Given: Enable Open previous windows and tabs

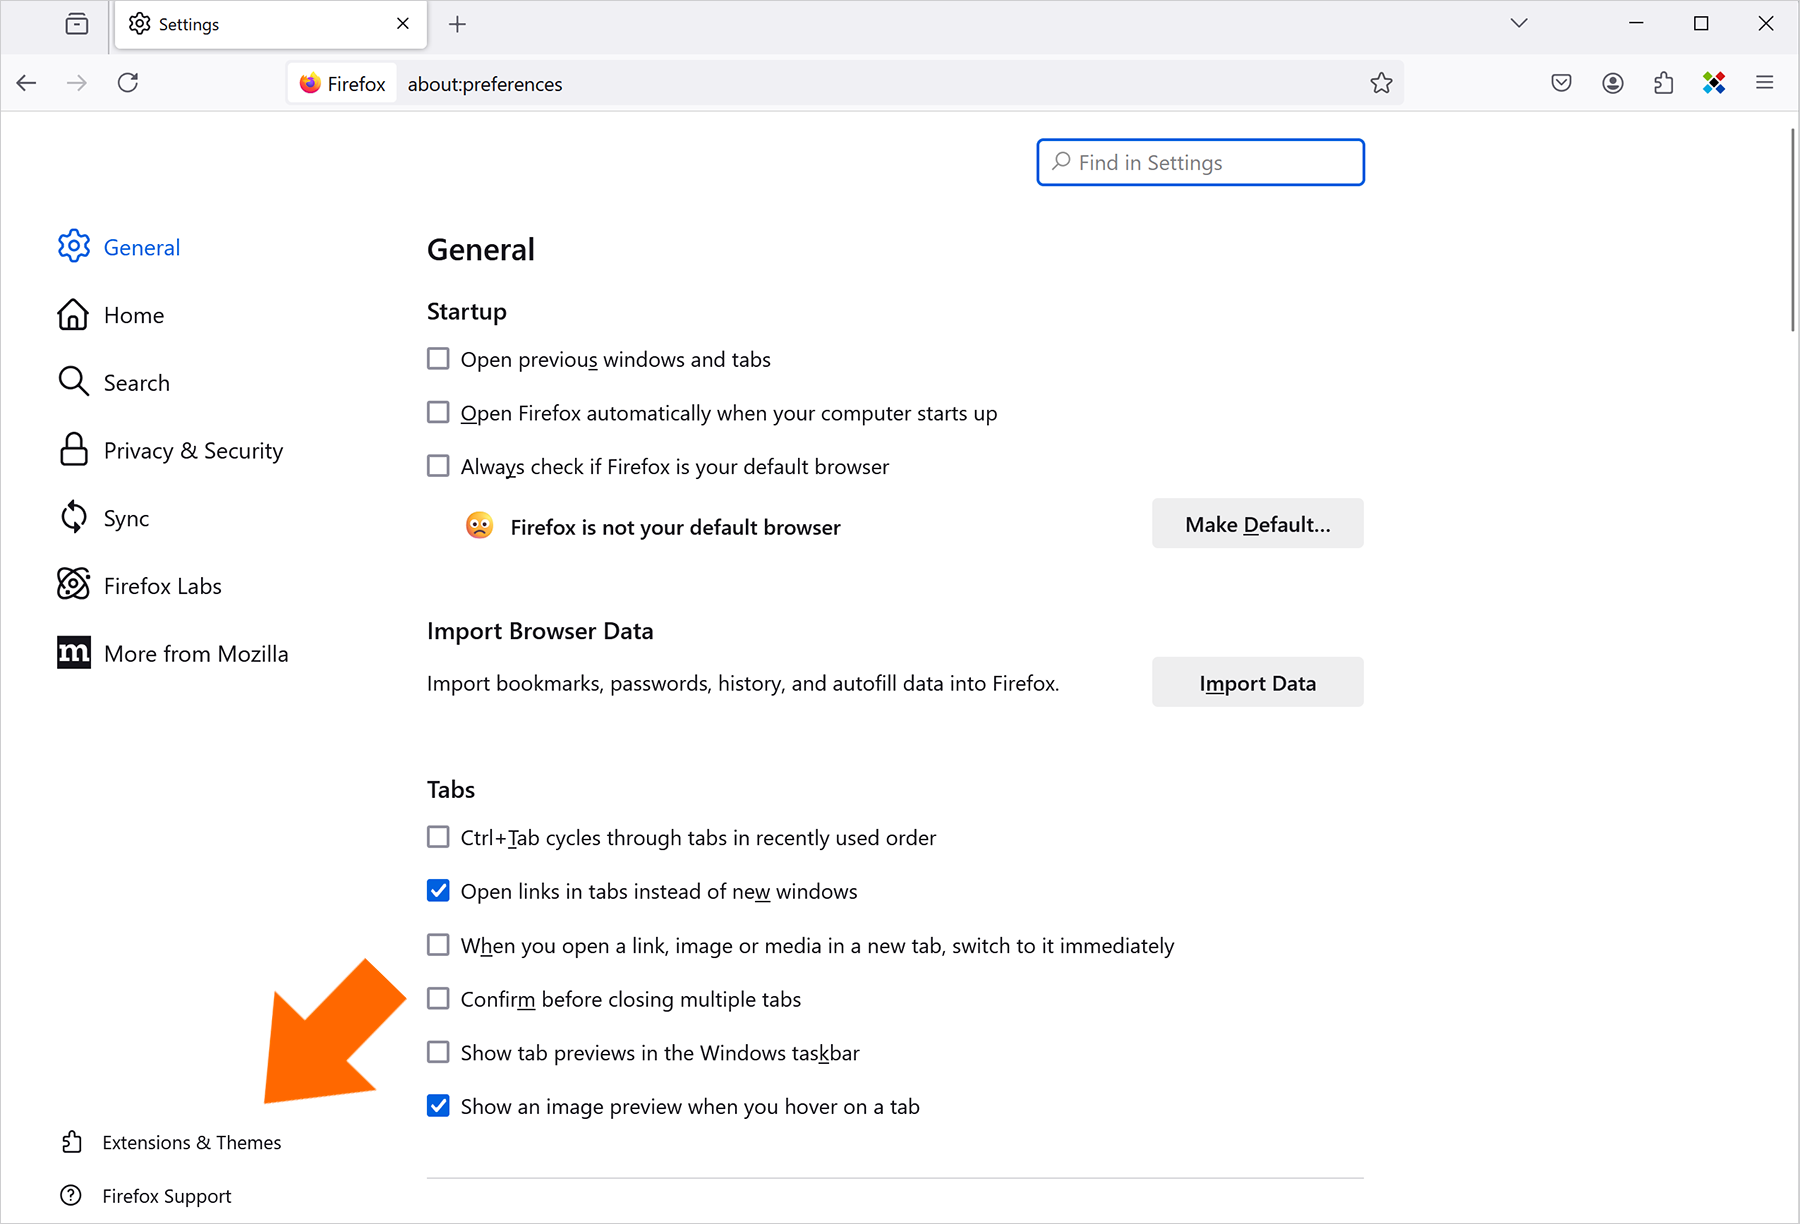Looking at the screenshot, I should pyautogui.click(x=438, y=359).
